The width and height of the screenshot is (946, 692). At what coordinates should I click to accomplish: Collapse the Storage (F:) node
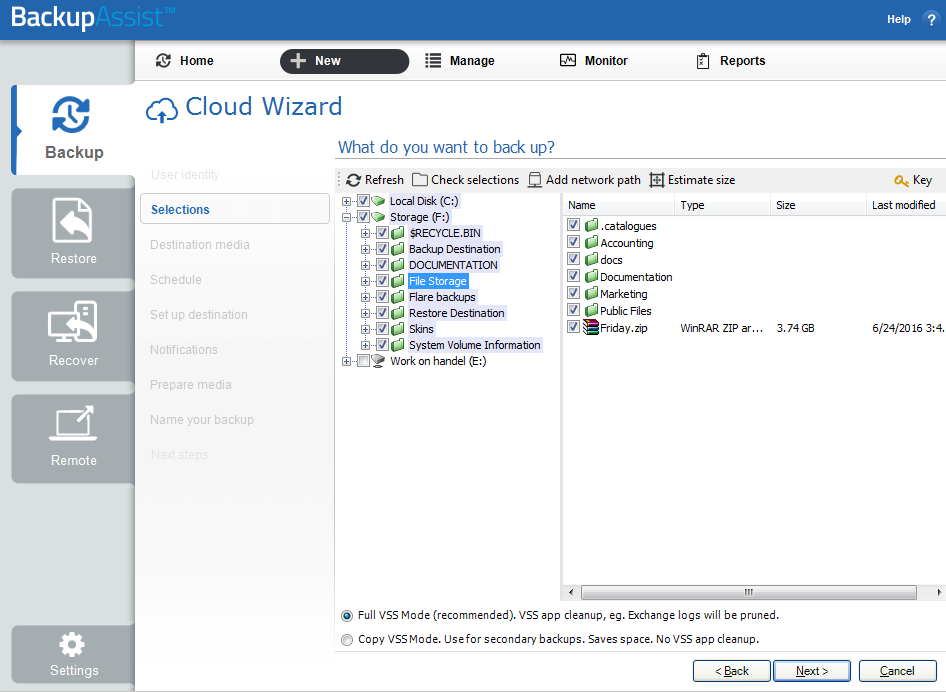(x=346, y=217)
